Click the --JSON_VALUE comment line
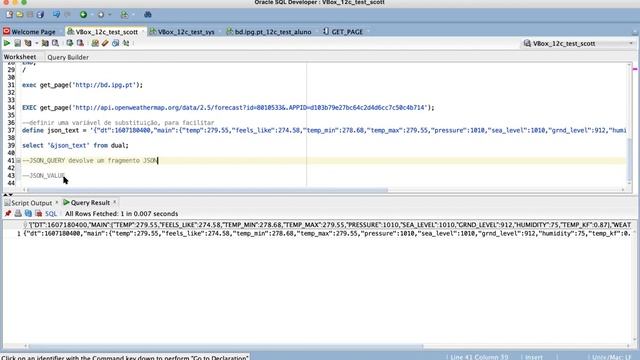Image resolution: width=640 pixels, height=360 pixels. tap(43, 176)
